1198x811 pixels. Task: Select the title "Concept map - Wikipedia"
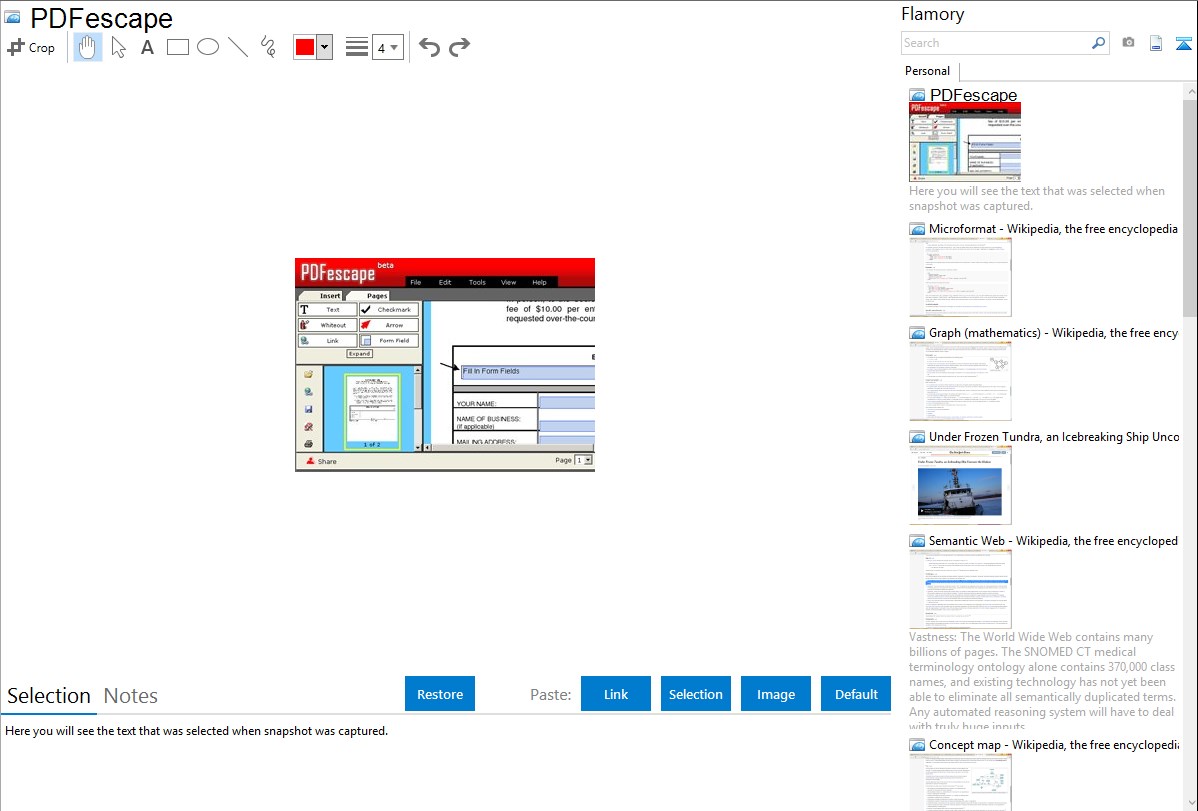click(x=1054, y=745)
